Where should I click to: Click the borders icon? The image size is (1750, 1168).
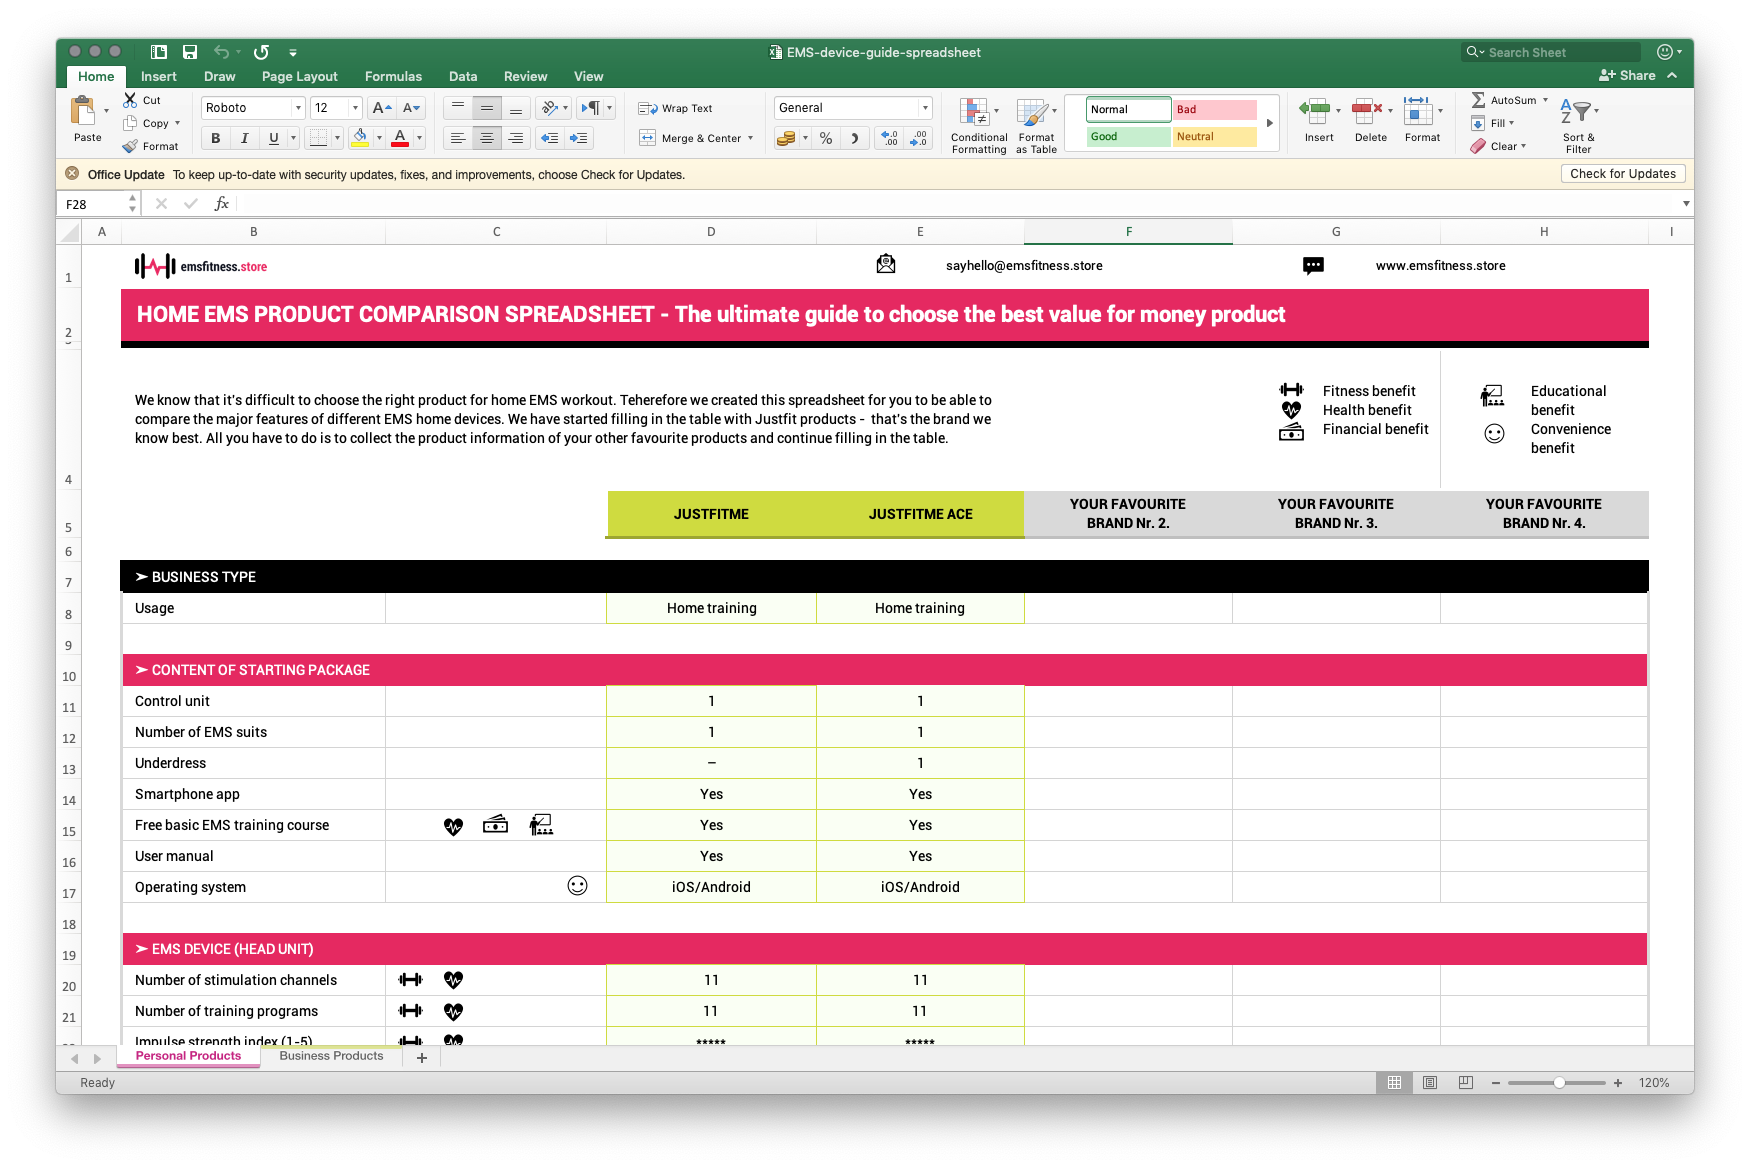point(318,138)
